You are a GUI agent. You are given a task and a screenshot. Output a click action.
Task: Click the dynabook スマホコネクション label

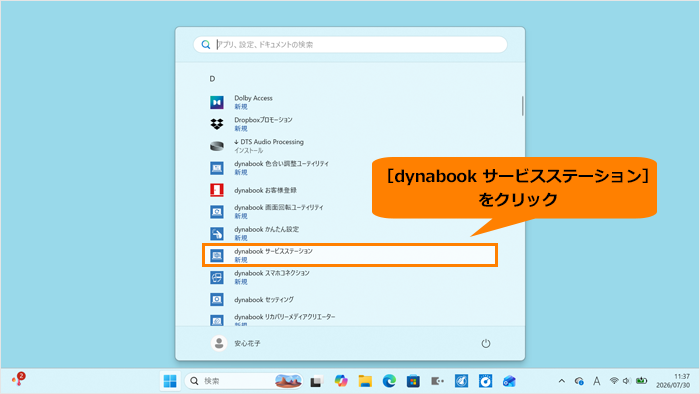point(271,273)
